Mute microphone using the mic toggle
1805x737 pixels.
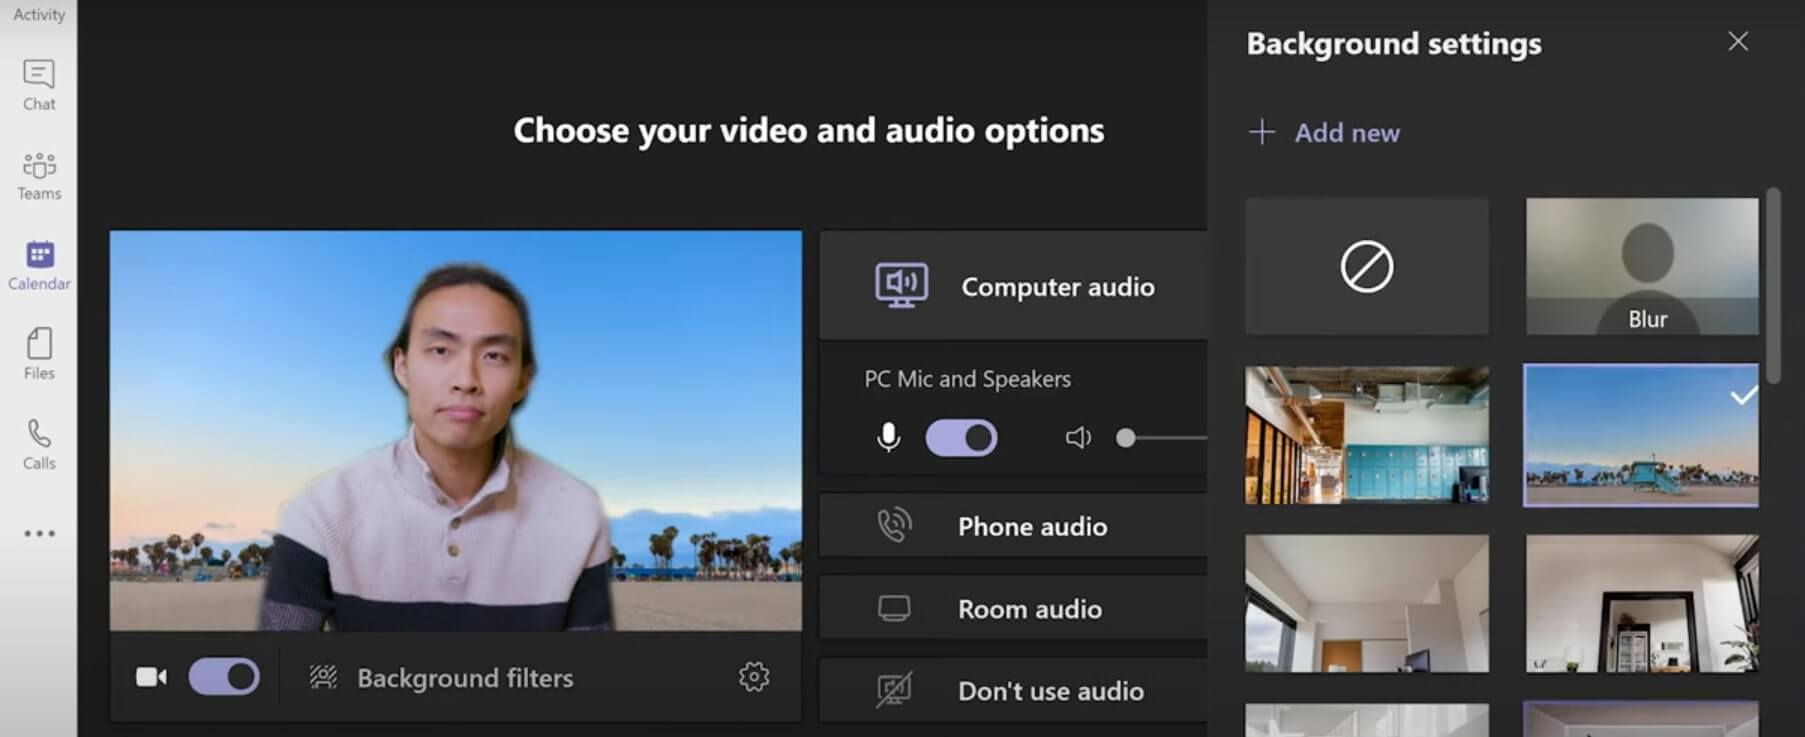point(961,438)
